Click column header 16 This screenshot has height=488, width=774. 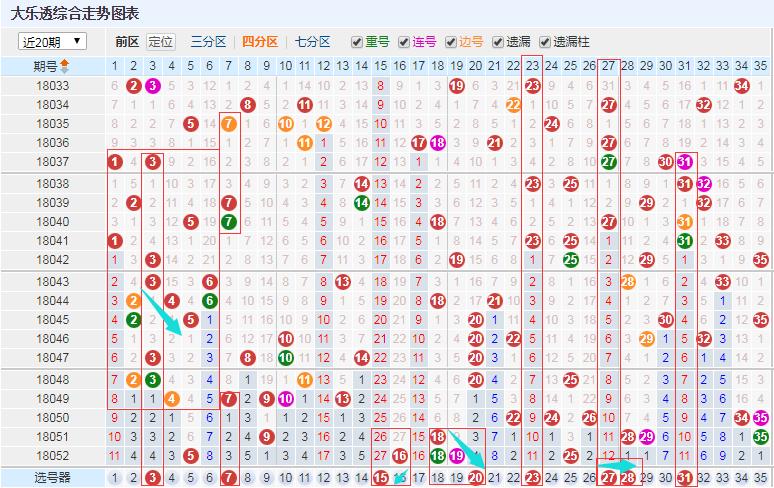click(x=400, y=66)
